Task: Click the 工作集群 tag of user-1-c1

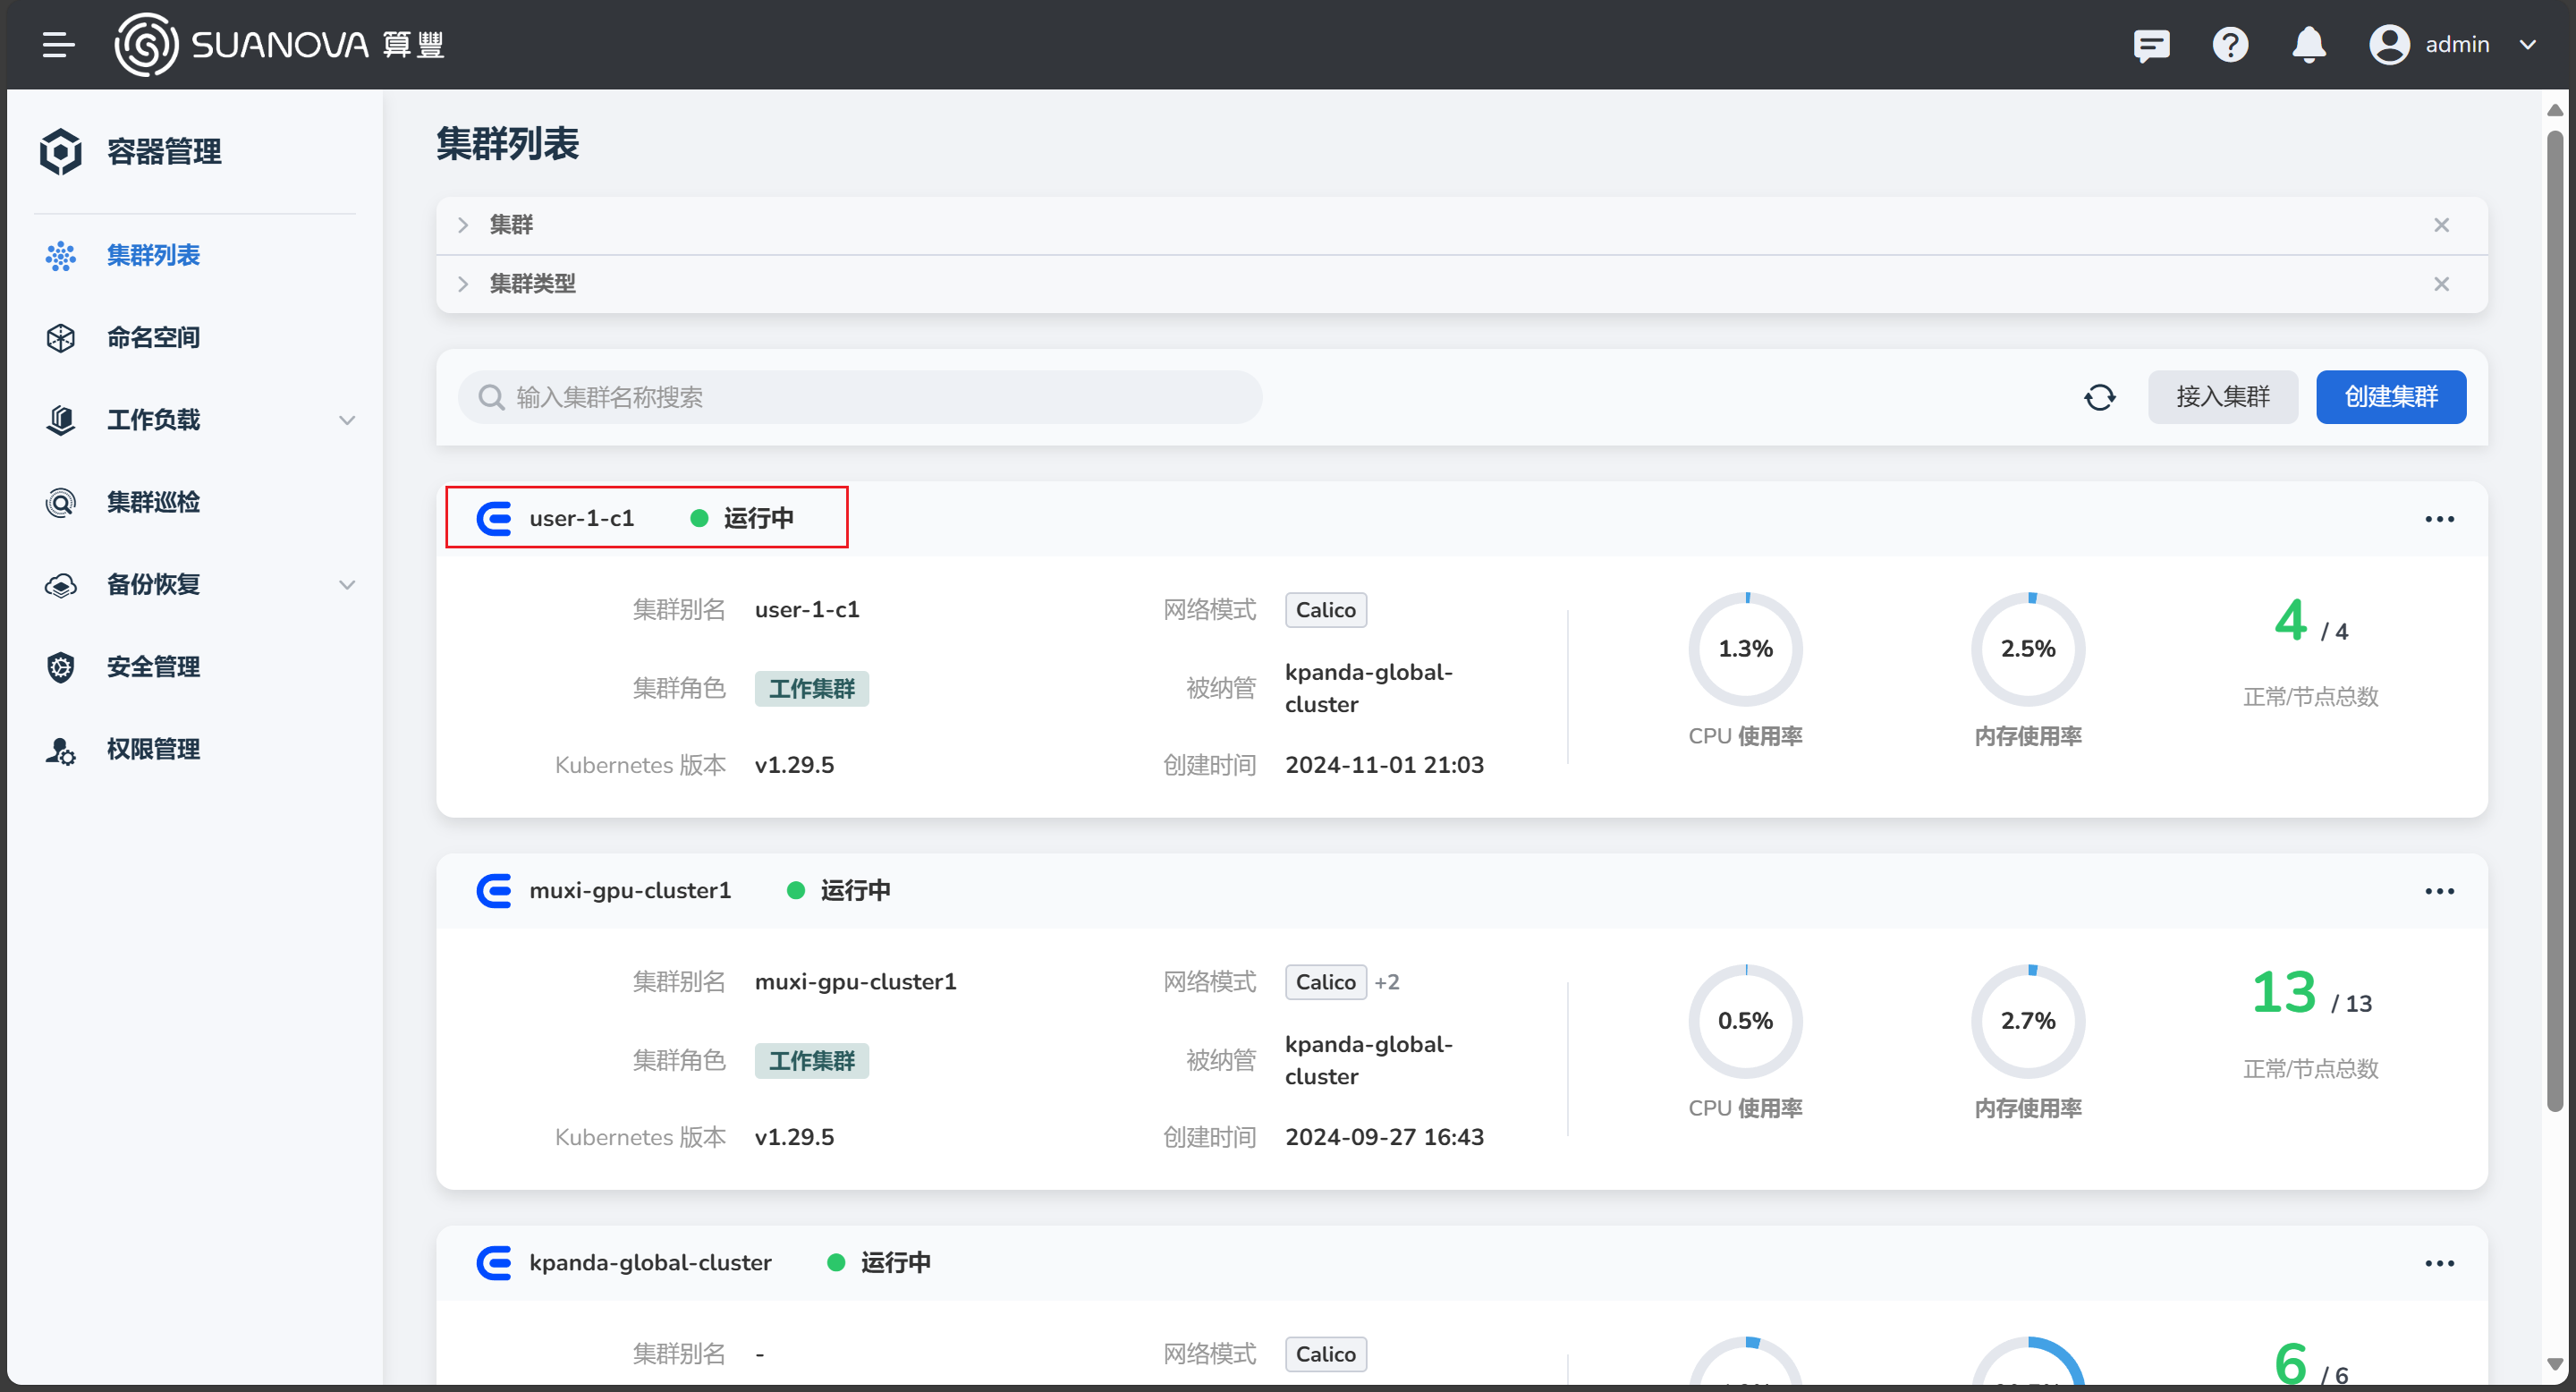Action: [x=811, y=689]
